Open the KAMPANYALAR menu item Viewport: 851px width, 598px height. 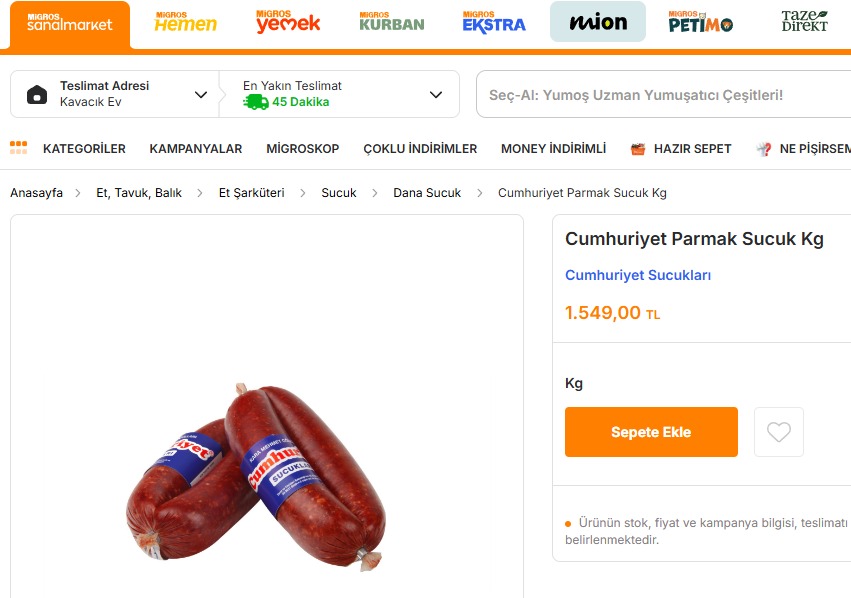(196, 149)
